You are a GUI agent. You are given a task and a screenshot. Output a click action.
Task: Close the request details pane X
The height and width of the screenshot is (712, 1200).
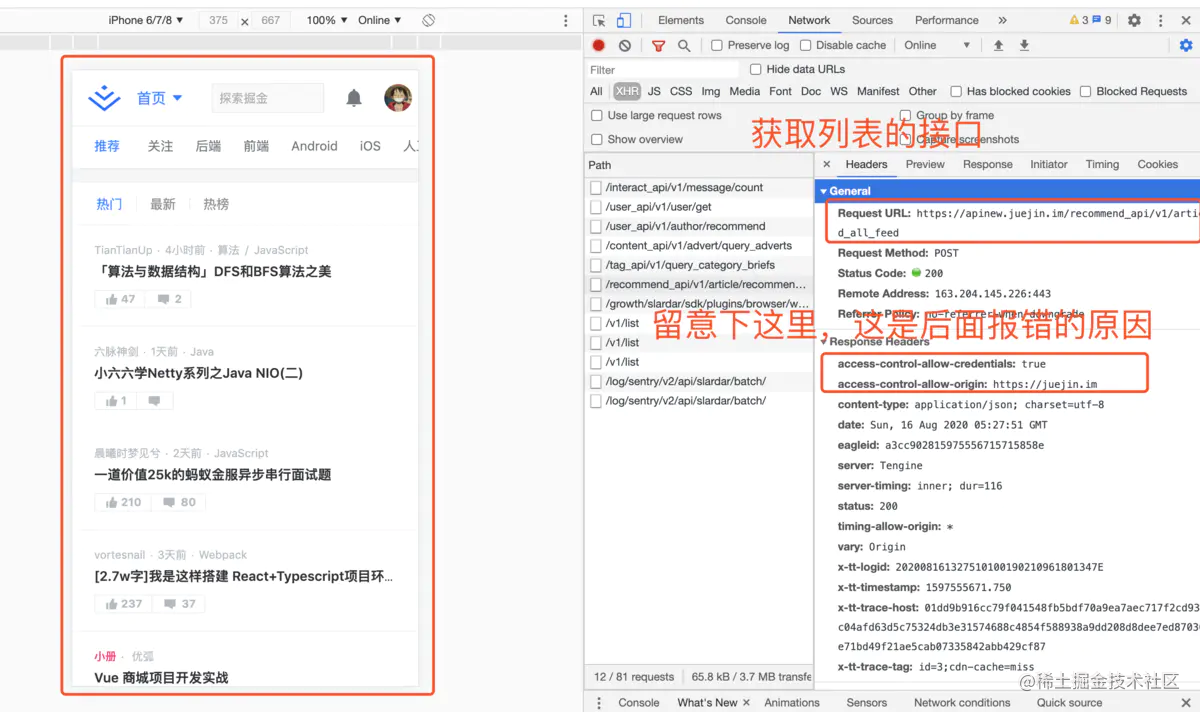[827, 164]
